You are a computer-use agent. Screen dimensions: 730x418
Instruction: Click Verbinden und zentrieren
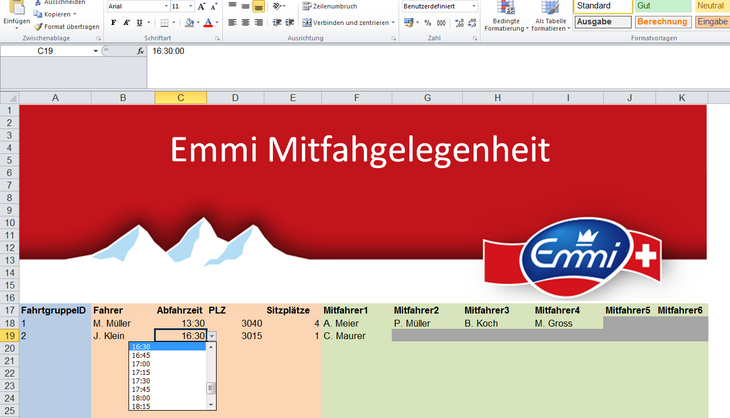[346, 22]
